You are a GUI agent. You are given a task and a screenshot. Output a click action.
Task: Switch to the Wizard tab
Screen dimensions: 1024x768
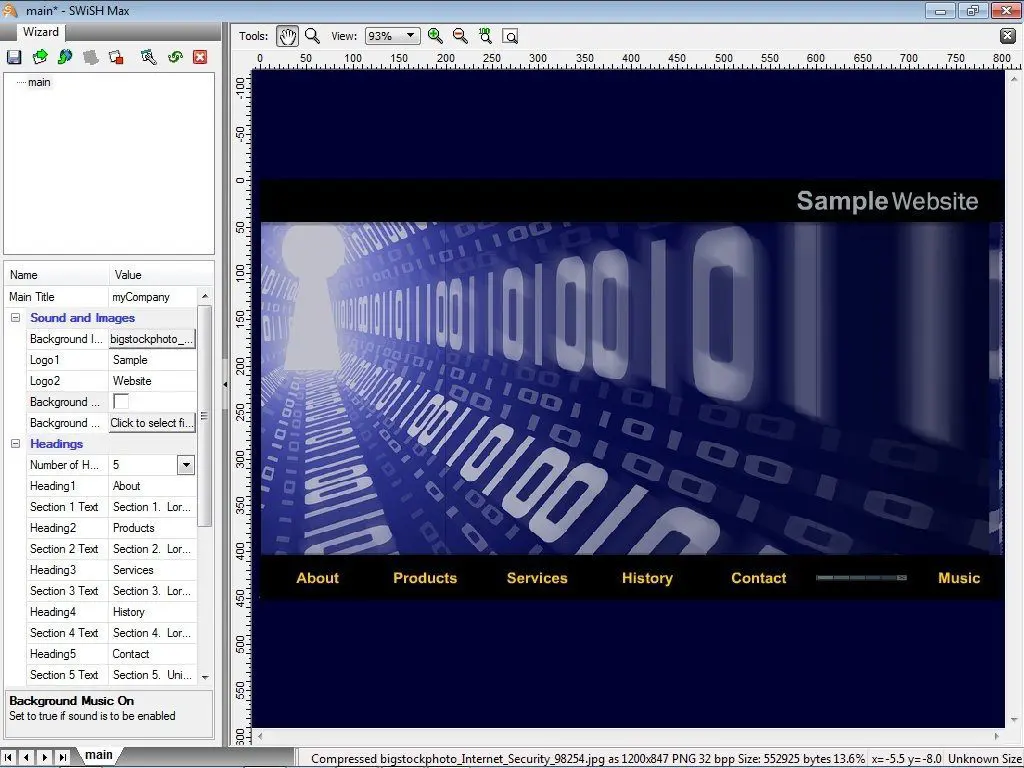tap(41, 32)
